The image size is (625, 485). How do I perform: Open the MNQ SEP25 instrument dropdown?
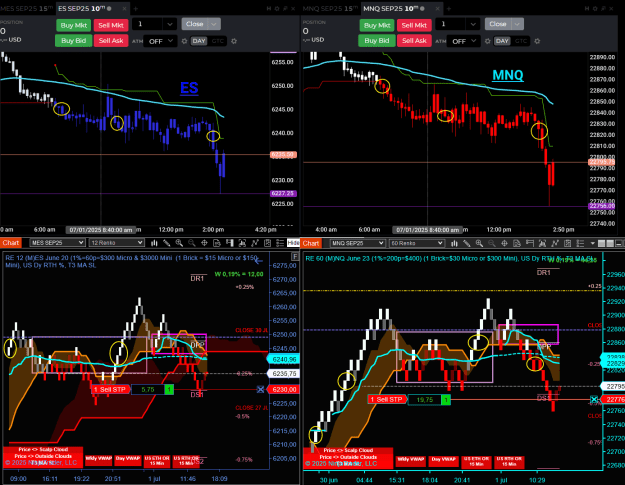tap(358, 243)
